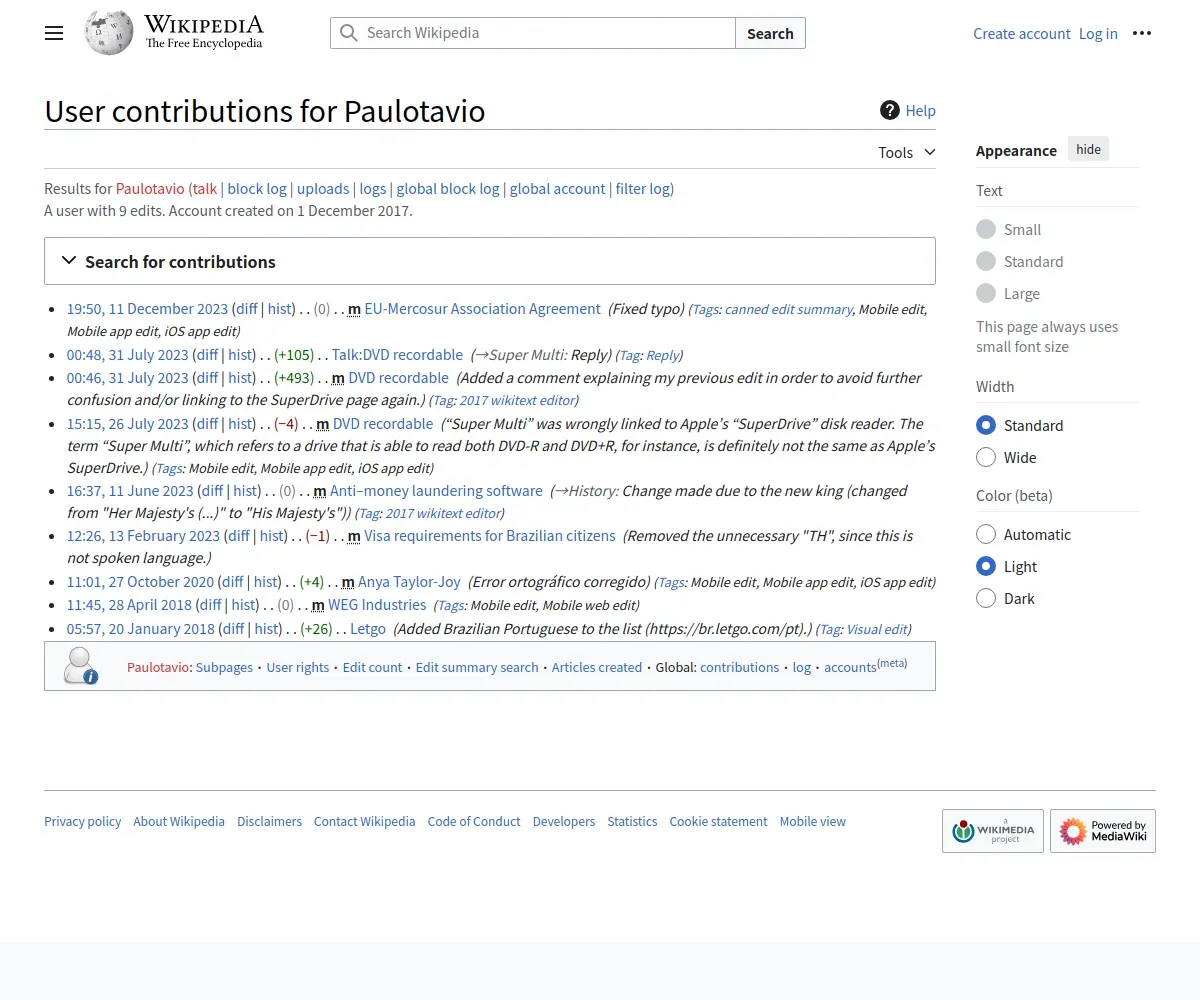Open Edit count link

coord(372,667)
